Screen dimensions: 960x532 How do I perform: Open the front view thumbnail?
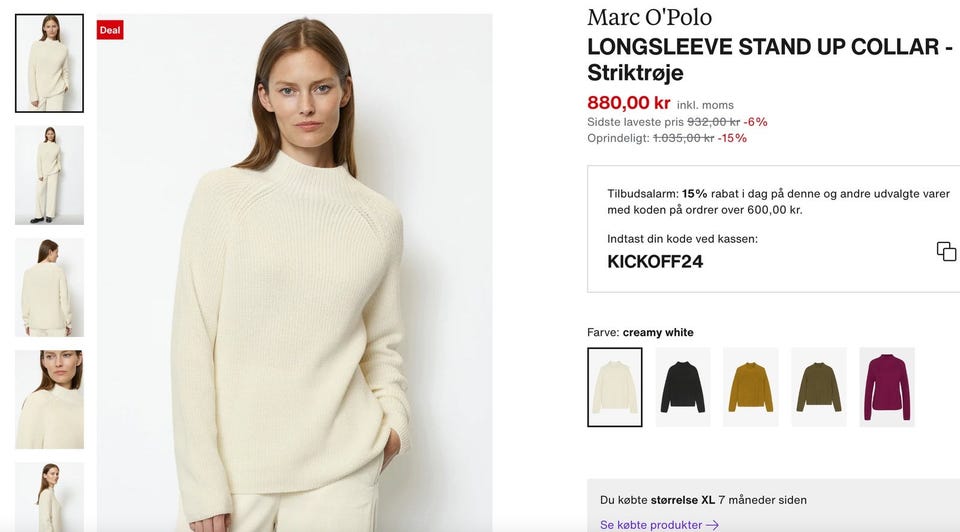(x=49, y=63)
